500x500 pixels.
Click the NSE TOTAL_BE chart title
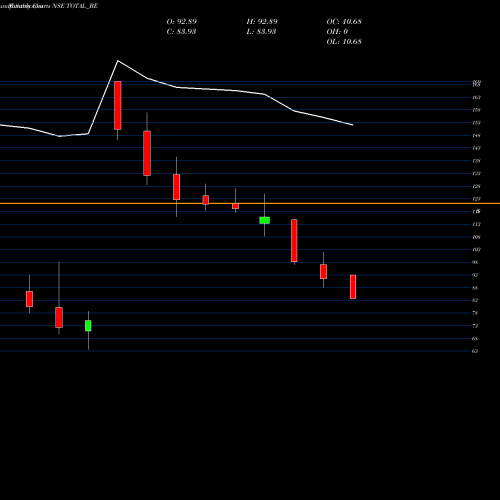[75, 6]
